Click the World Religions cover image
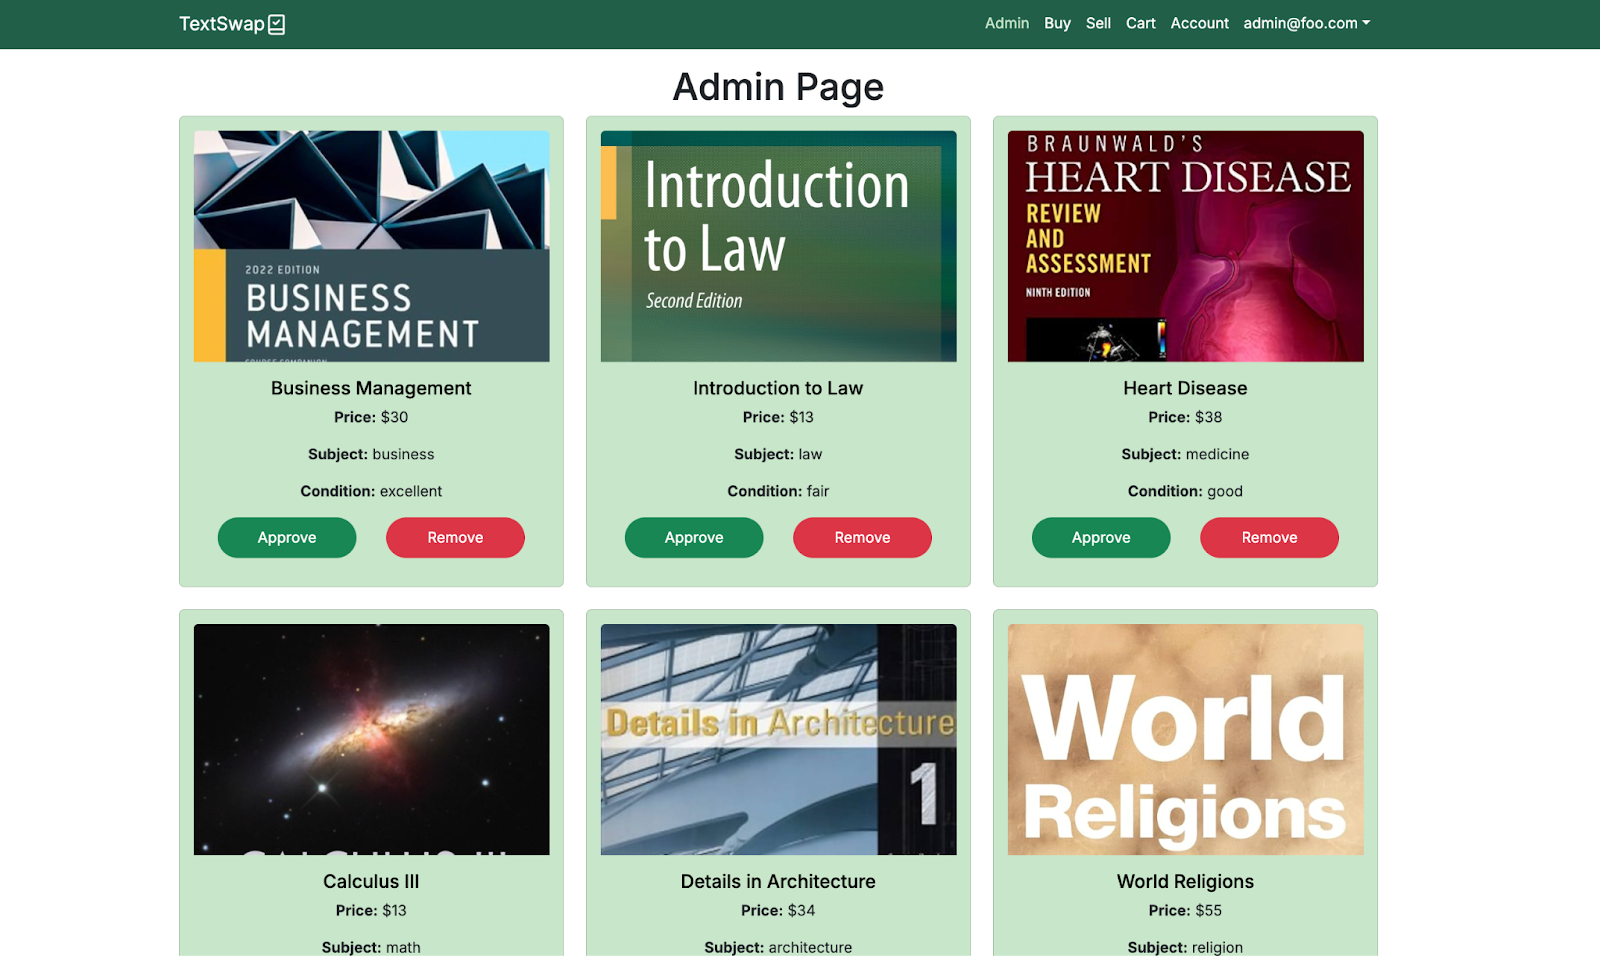 click(1185, 739)
